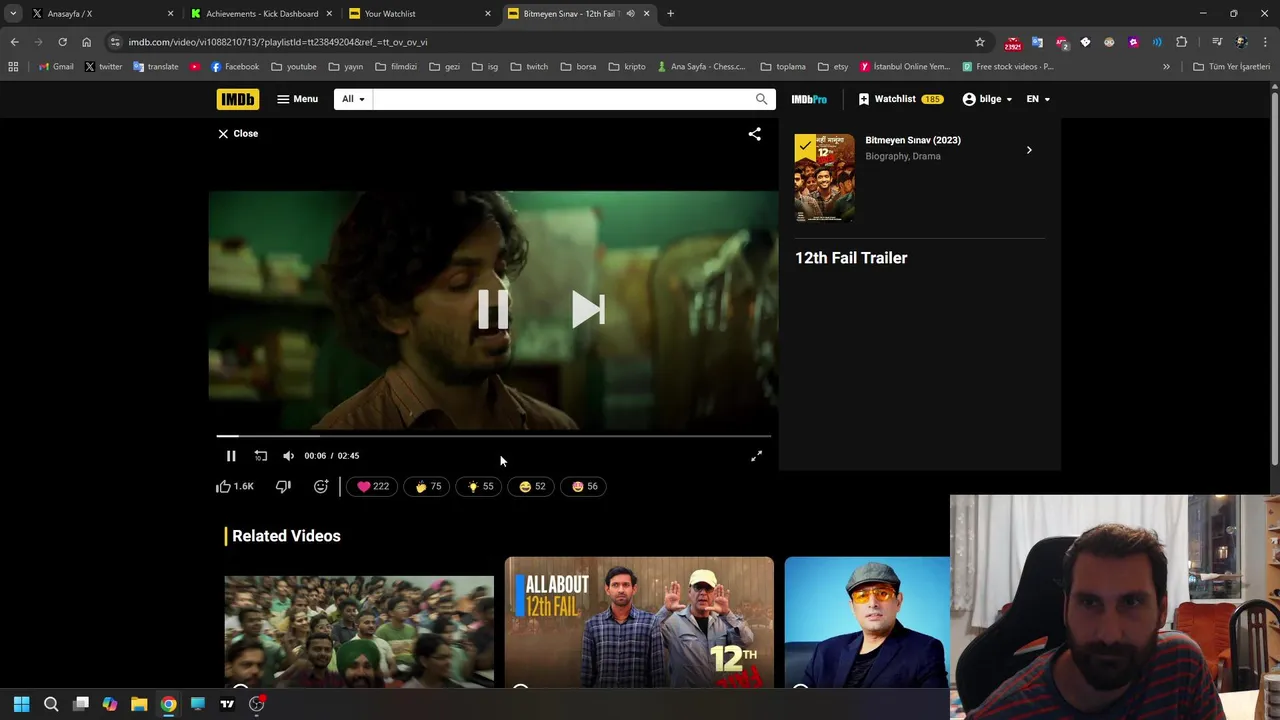The image size is (1280, 720).
Task: Close the video player view
Action: [238, 133]
